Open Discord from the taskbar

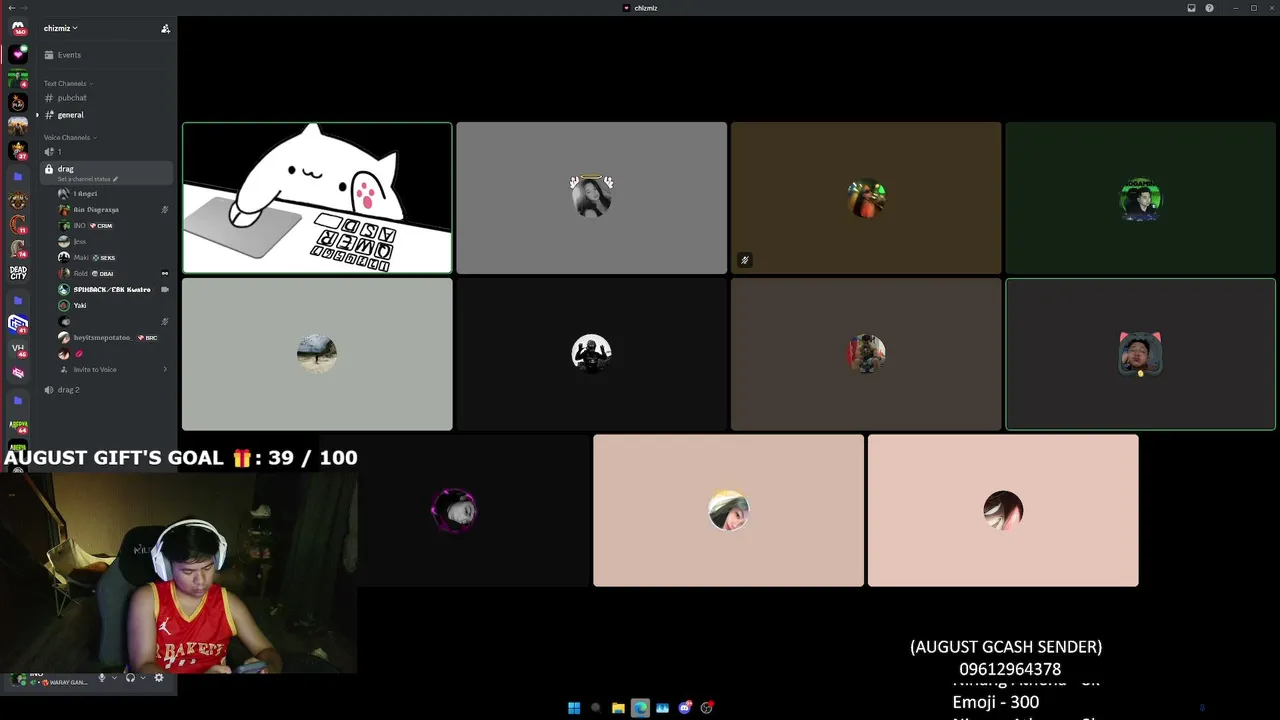pyautogui.click(x=685, y=708)
